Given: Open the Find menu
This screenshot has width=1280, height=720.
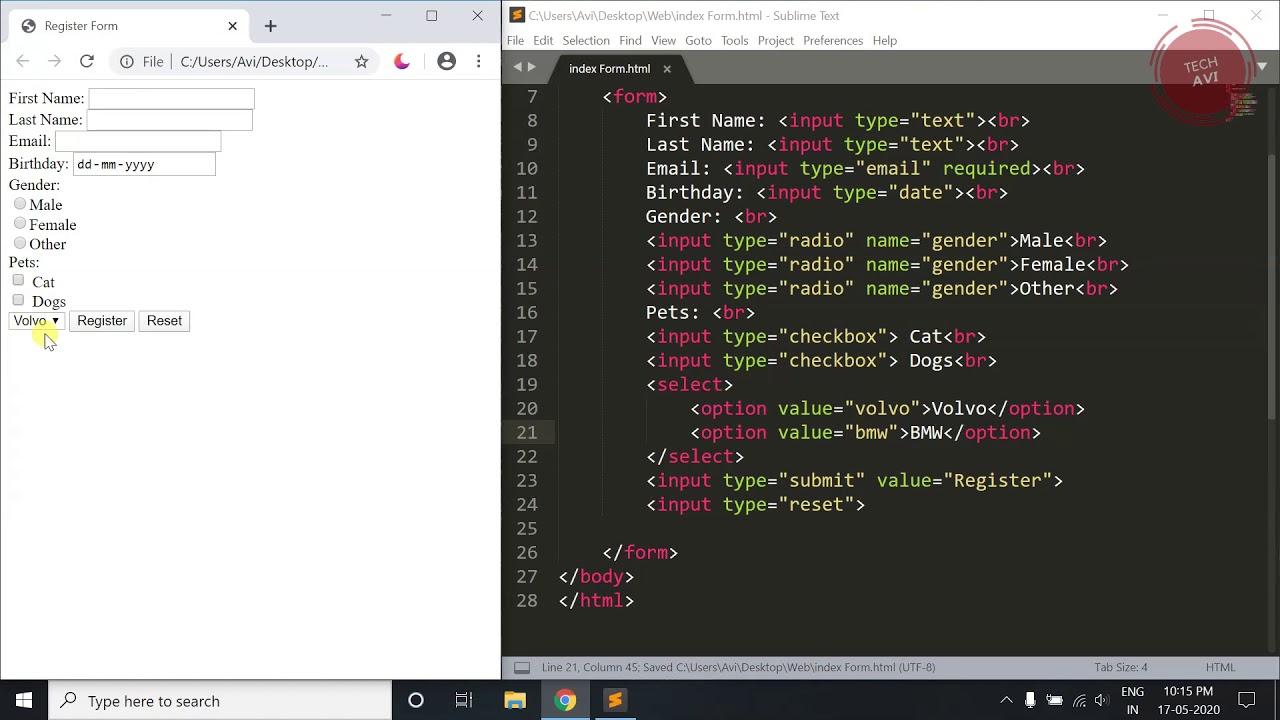Looking at the screenshot, I should (x=630, y=40).
